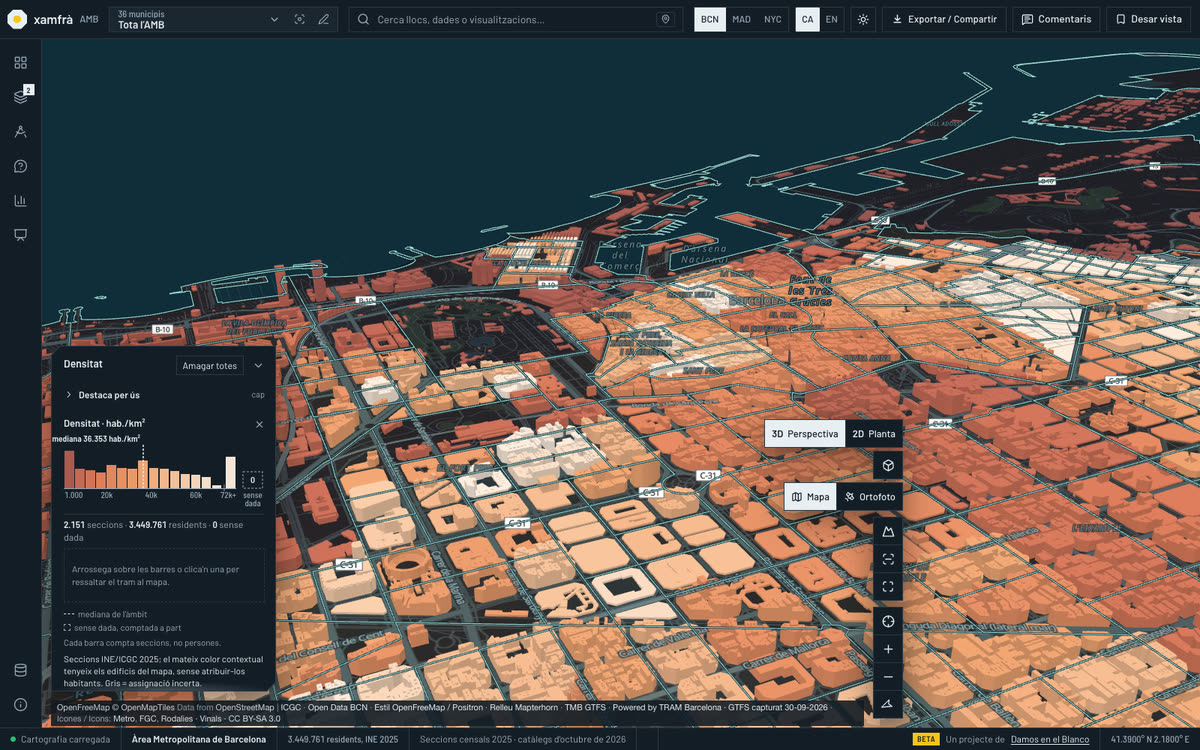
Task: Click the AMB label next to logo
Action: click(x=89, y=19)
